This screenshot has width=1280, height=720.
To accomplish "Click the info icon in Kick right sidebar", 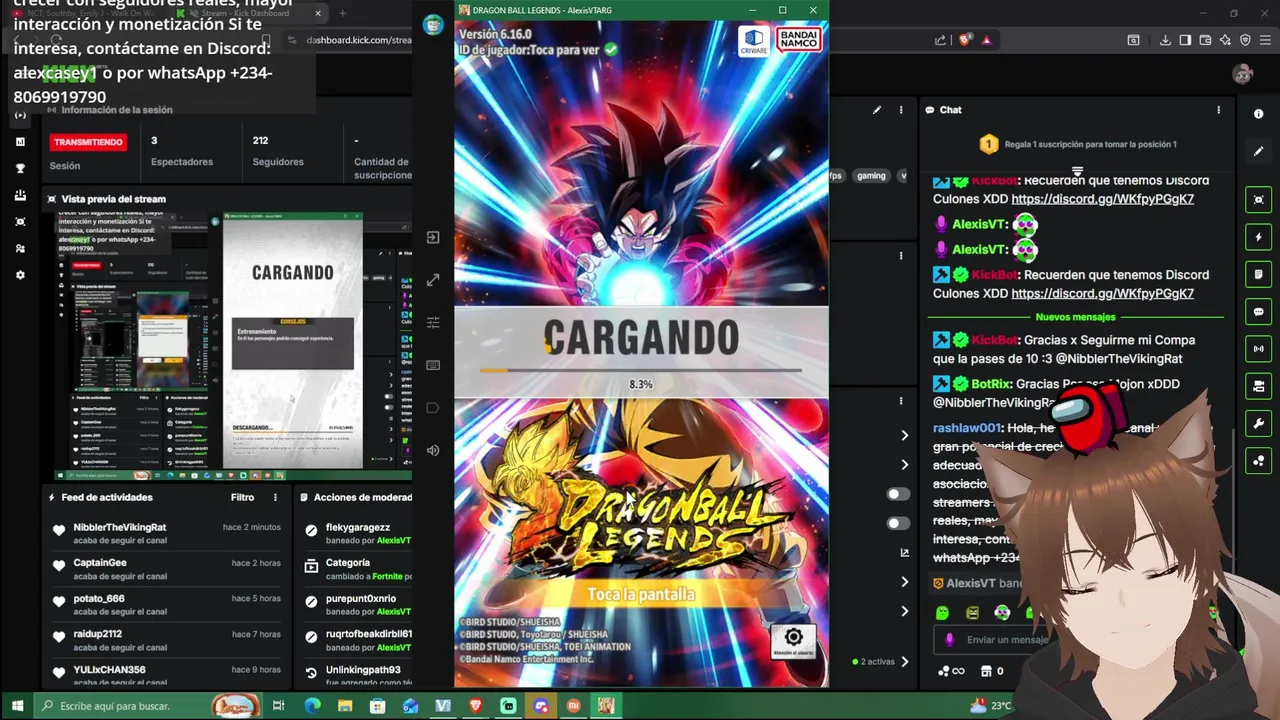I will click(x=1259, y=114).
